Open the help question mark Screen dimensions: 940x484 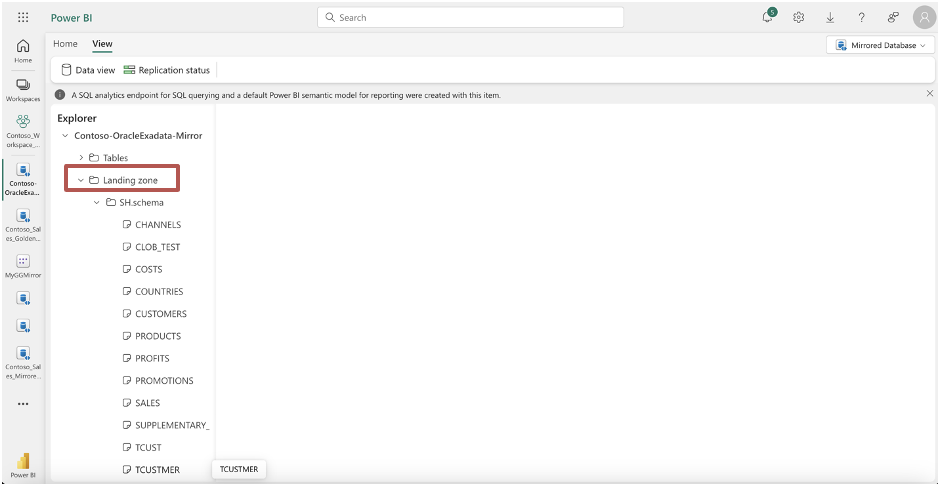(x=861, y=17)
